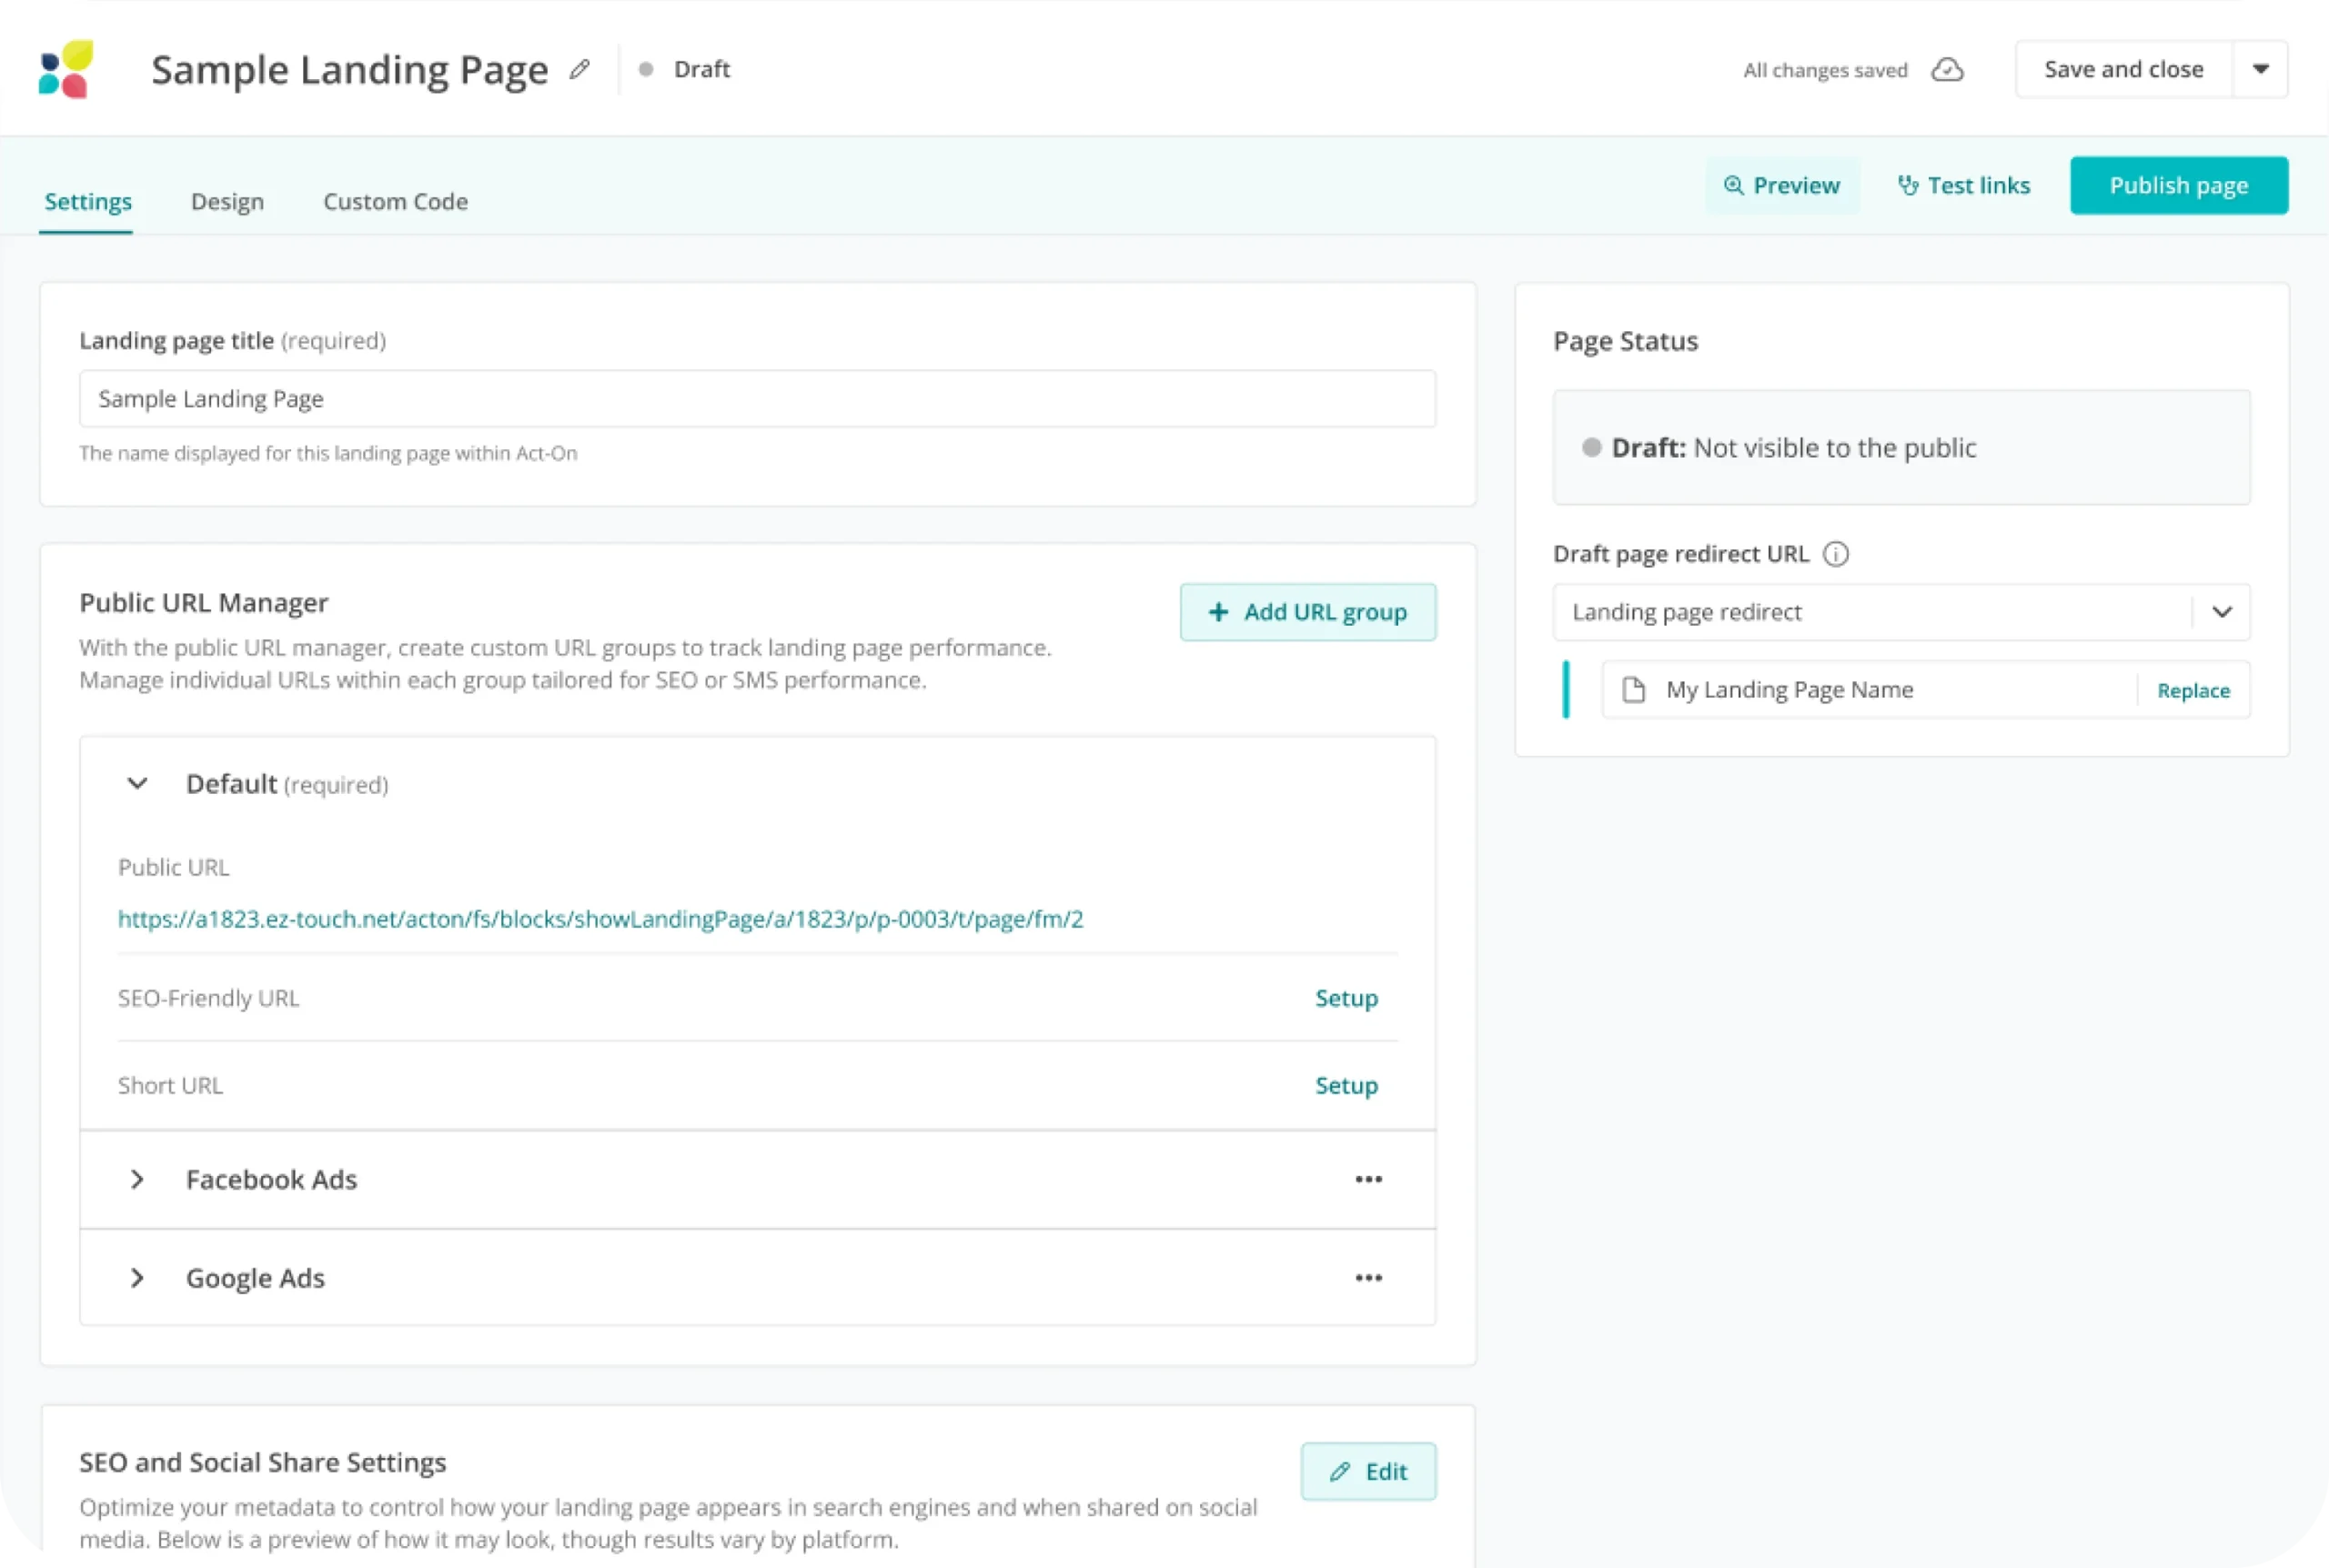This screenshot has width=2329, height=1568.
Task: Open the Google Ads three-dot menu
Action: click(1368, 1278)
